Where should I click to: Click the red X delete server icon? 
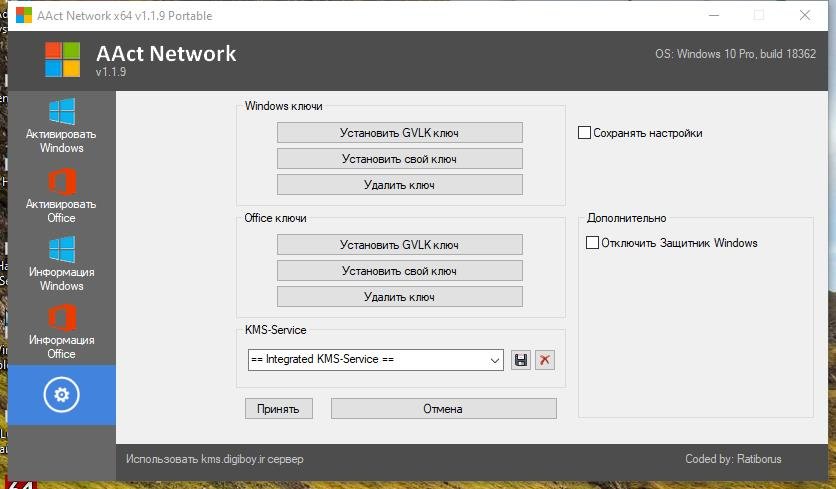544,360
